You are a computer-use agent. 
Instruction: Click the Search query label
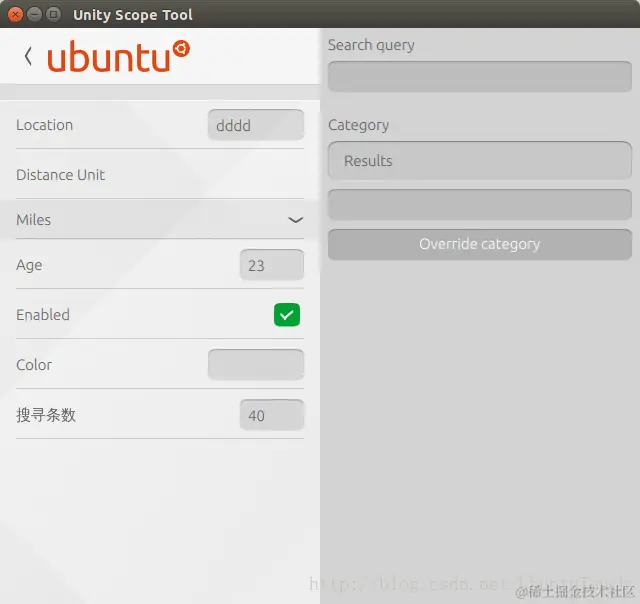click(371, 45)
